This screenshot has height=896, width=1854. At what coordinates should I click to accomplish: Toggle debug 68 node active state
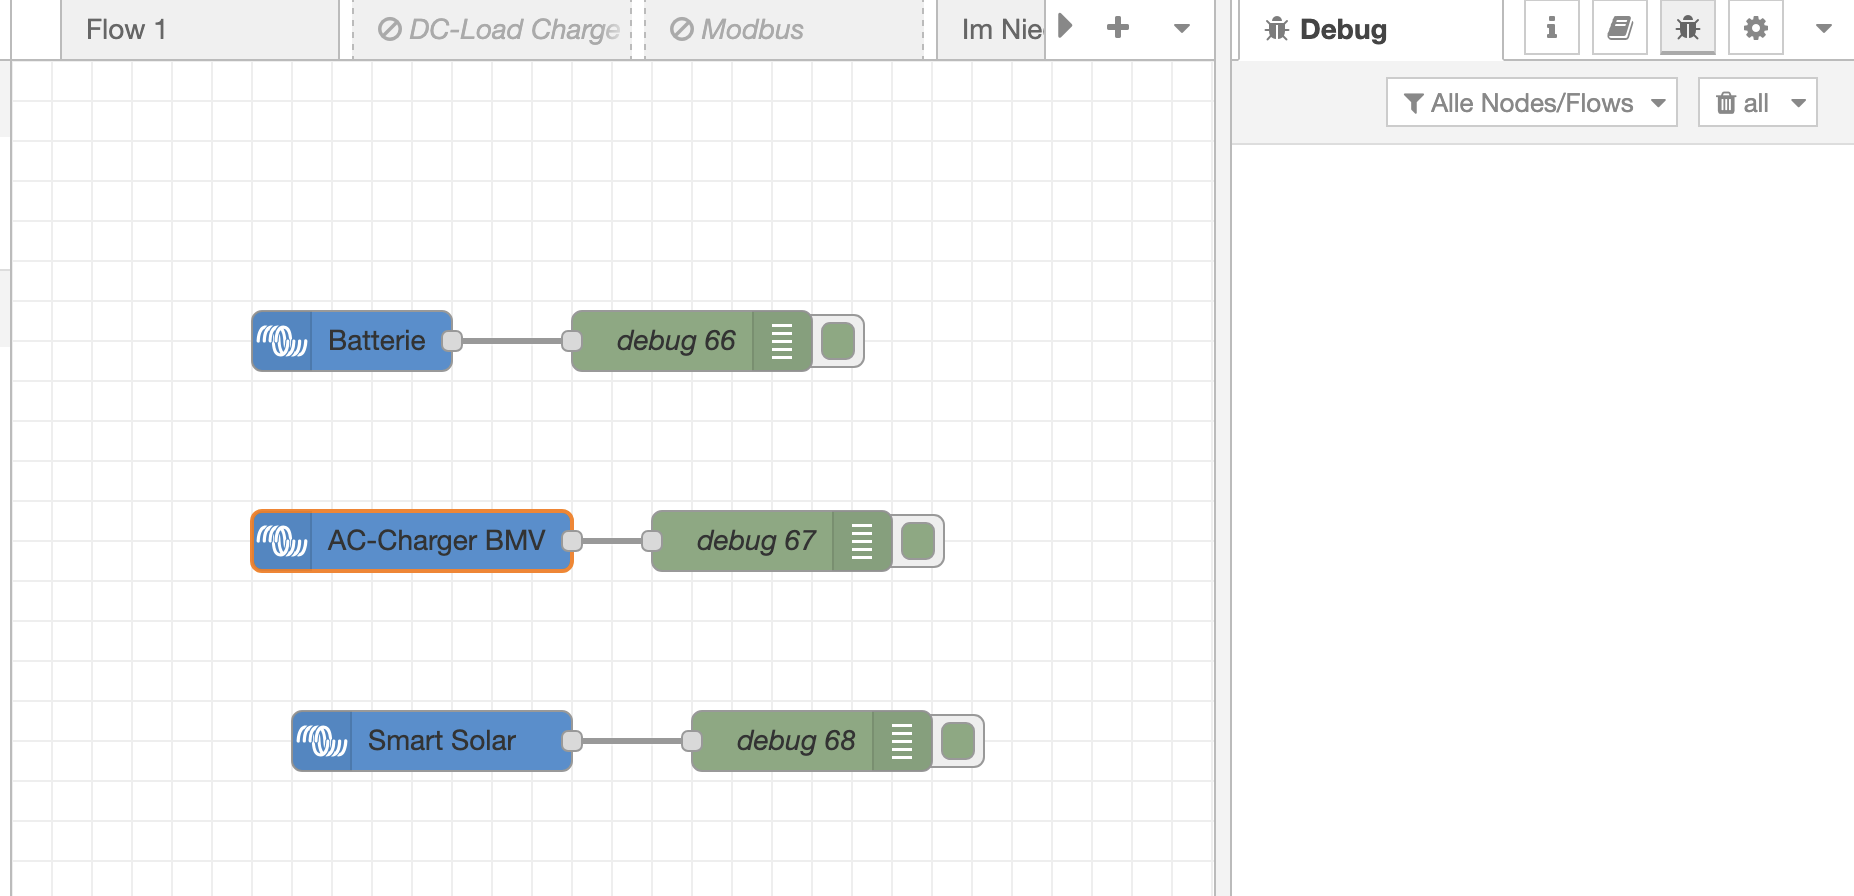(958, 741)
